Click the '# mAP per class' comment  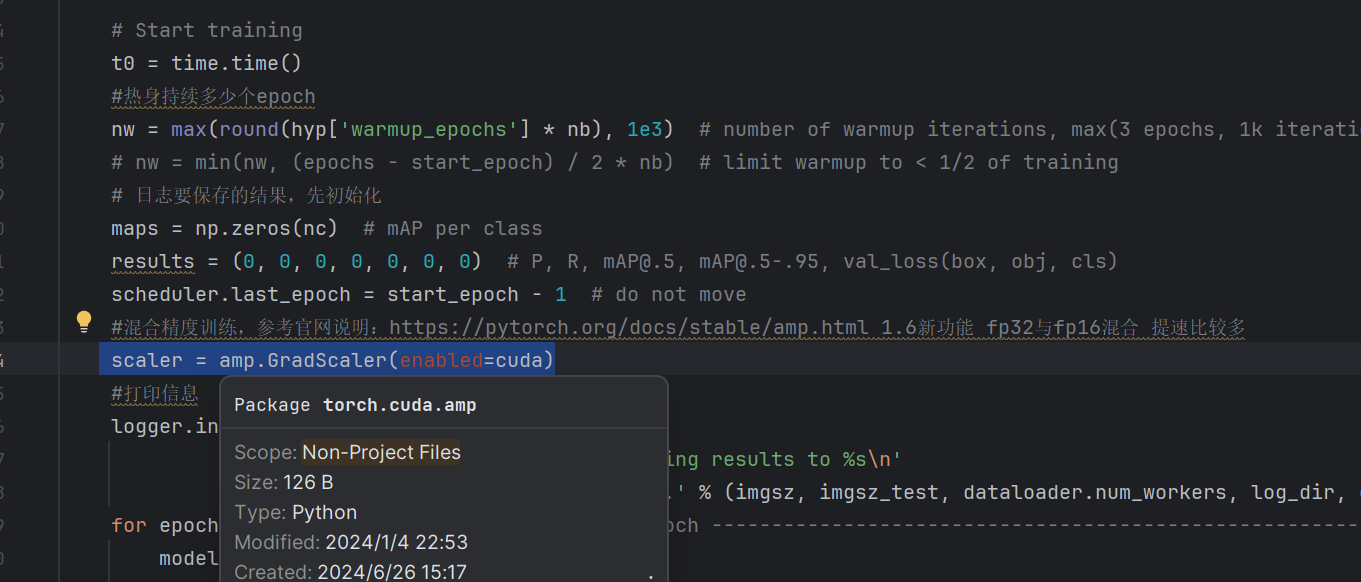pos(453,228)
